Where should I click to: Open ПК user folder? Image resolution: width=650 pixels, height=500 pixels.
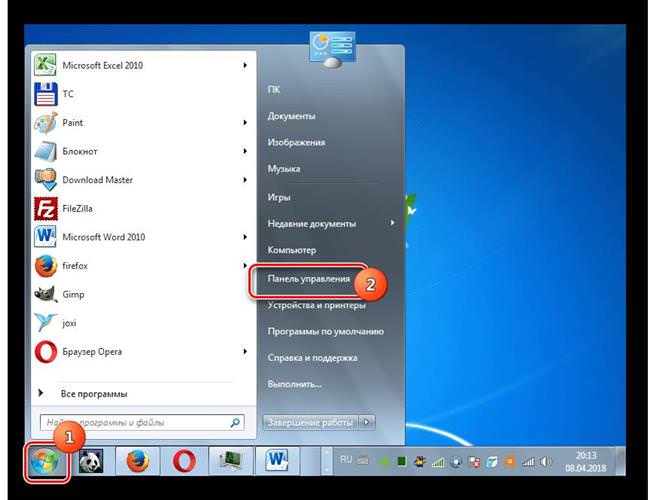[274, 90]
